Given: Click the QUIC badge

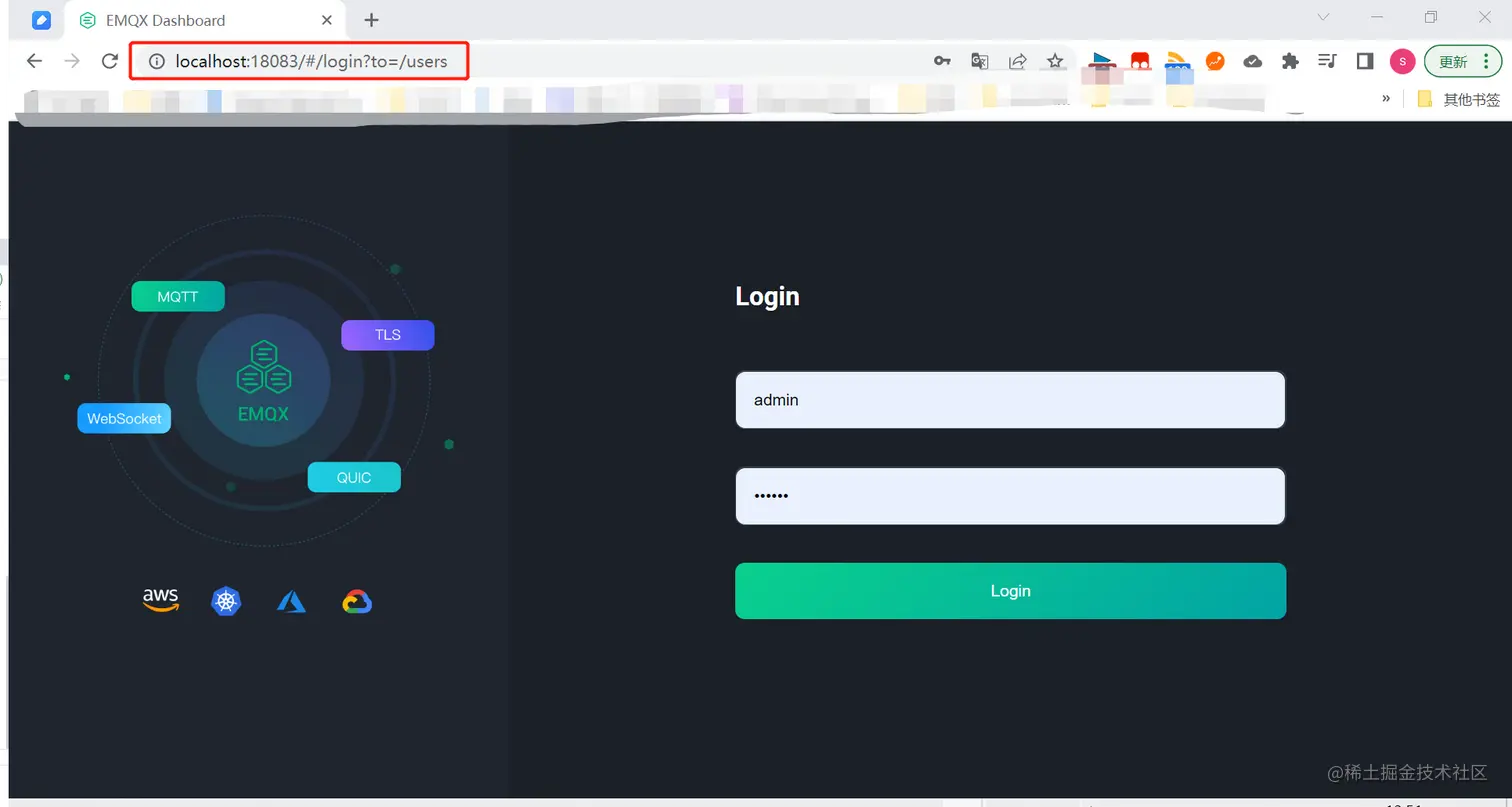Looking at the screenshot, I should pyautogui.click(x=354, y=477).
